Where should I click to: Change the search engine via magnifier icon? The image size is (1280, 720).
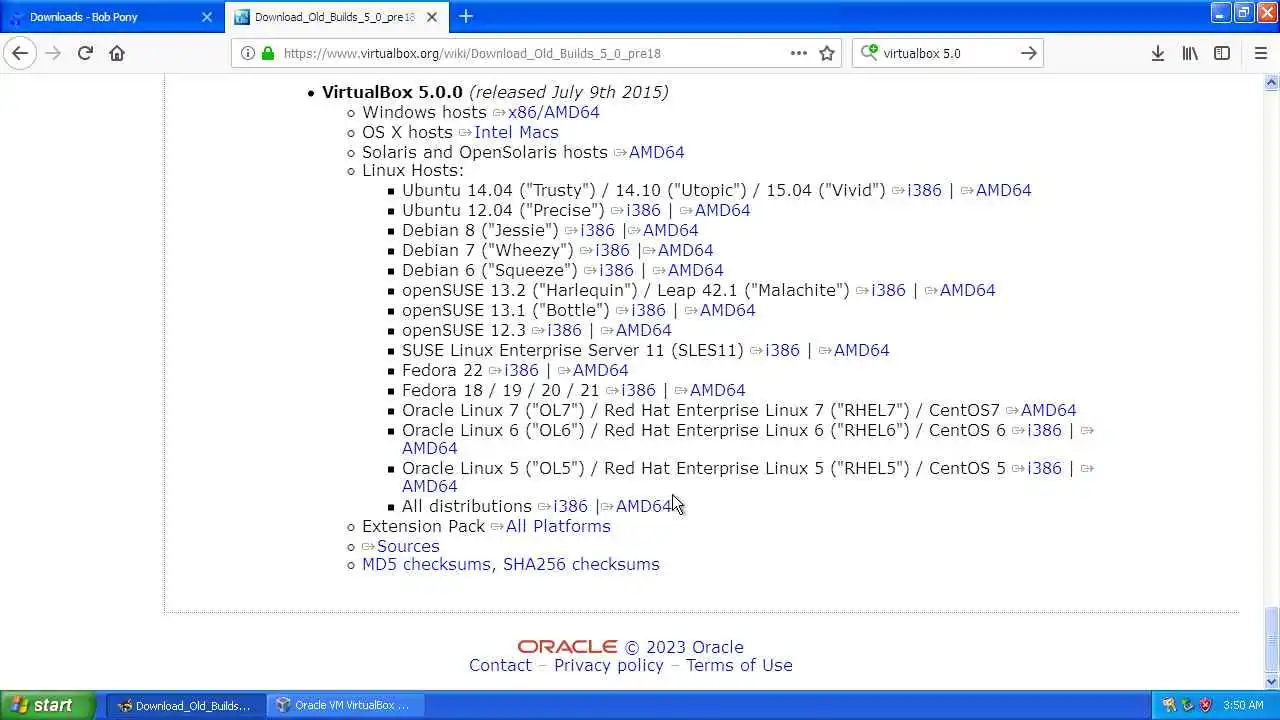(869, 53)
